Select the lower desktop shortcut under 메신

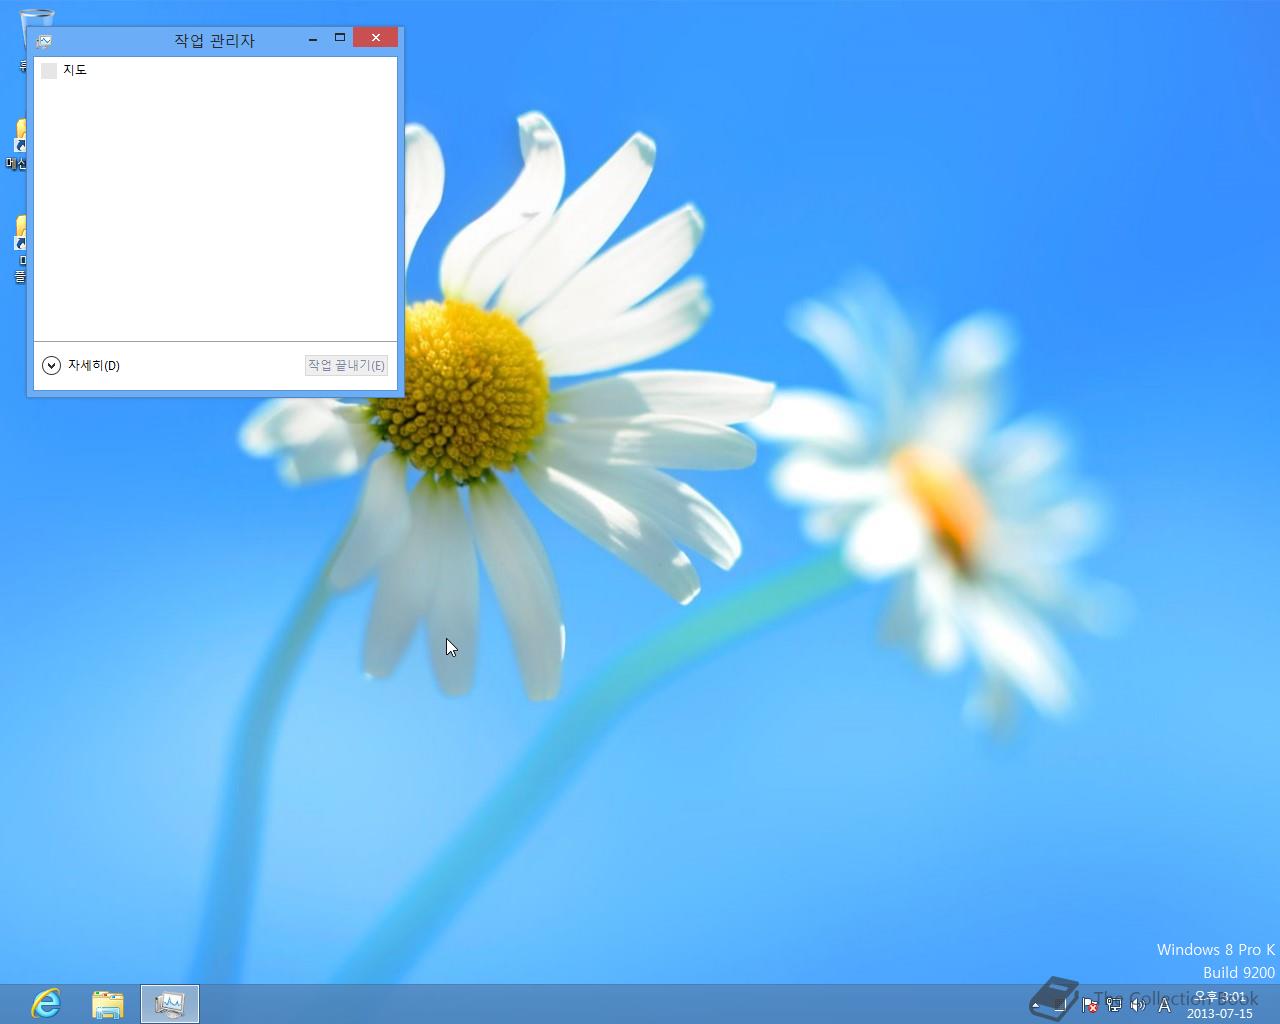pos(18,250)
